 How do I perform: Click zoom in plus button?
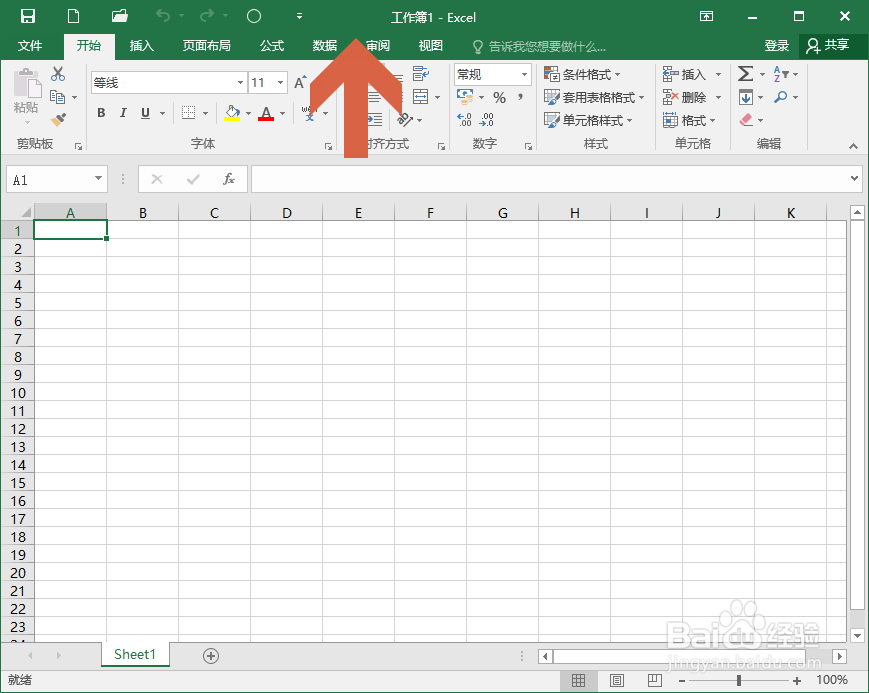pos(796,681)
